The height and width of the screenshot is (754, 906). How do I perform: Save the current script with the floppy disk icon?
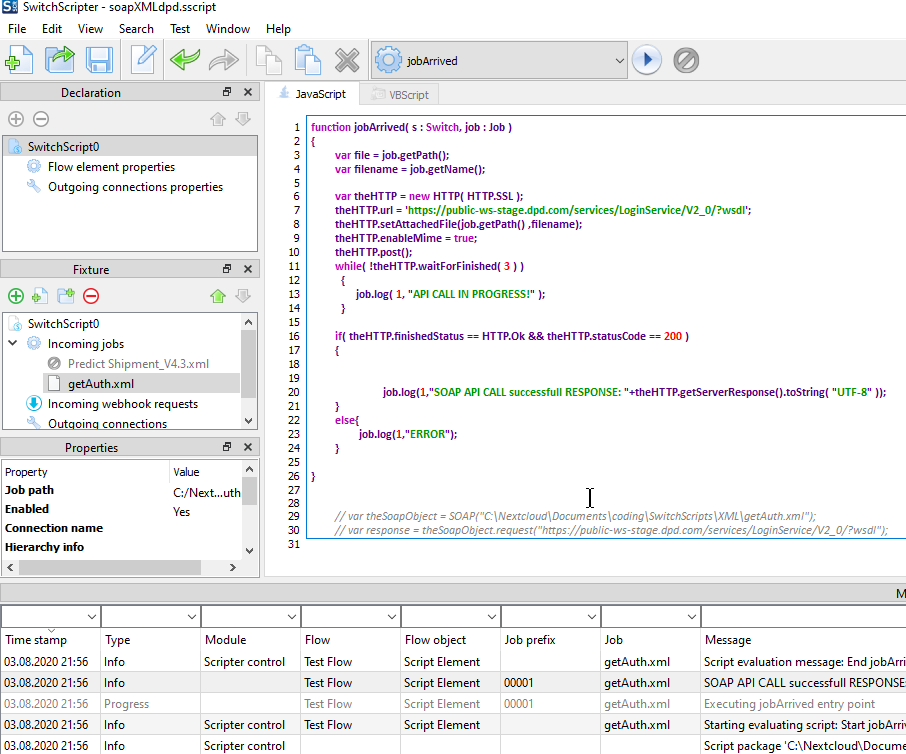(97, 60)
